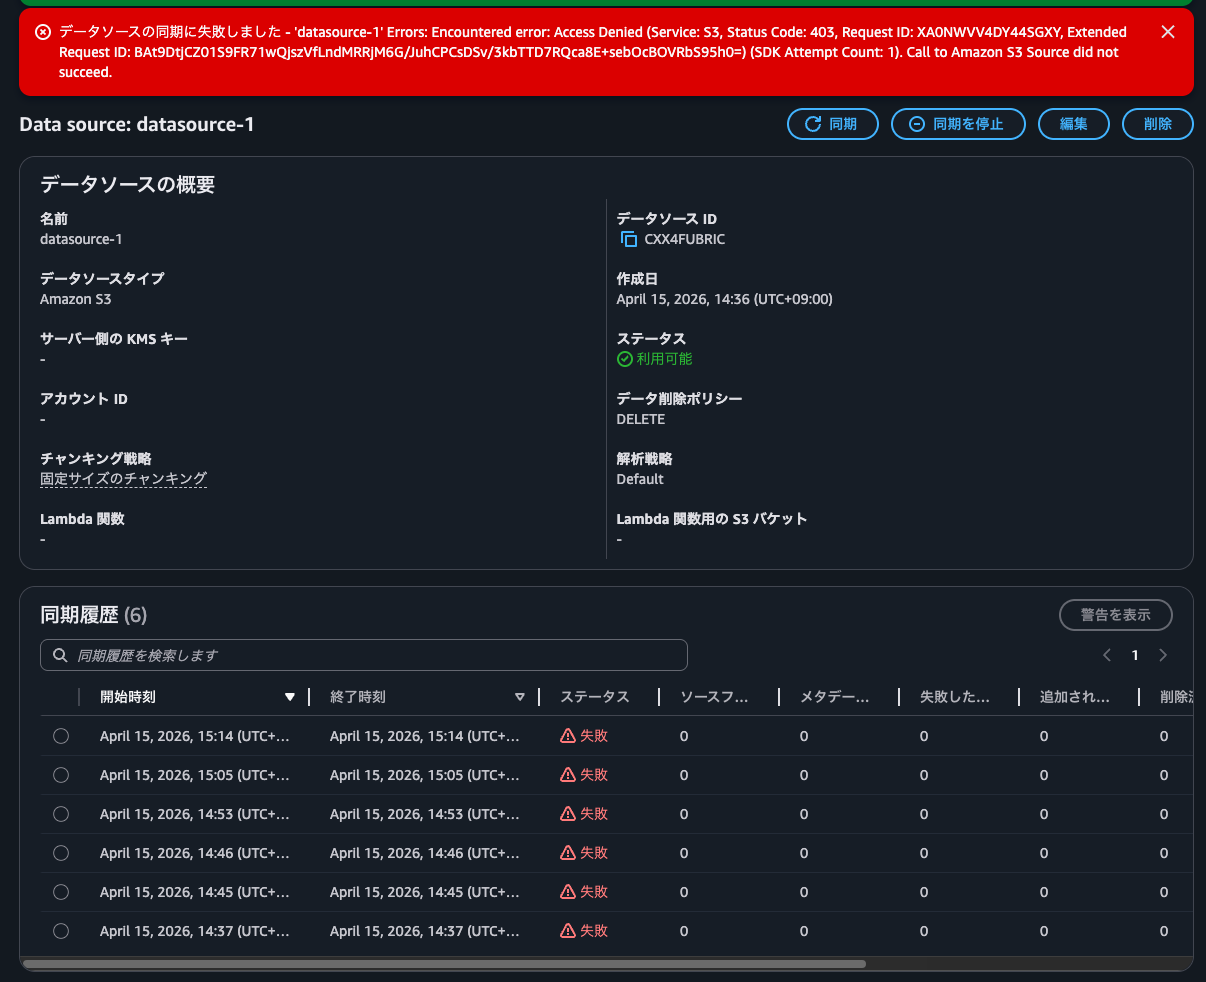Click the previous page chevron in pagination
The width and height of the screenshot is (1206, 982).
click(x=1106, y=655)
